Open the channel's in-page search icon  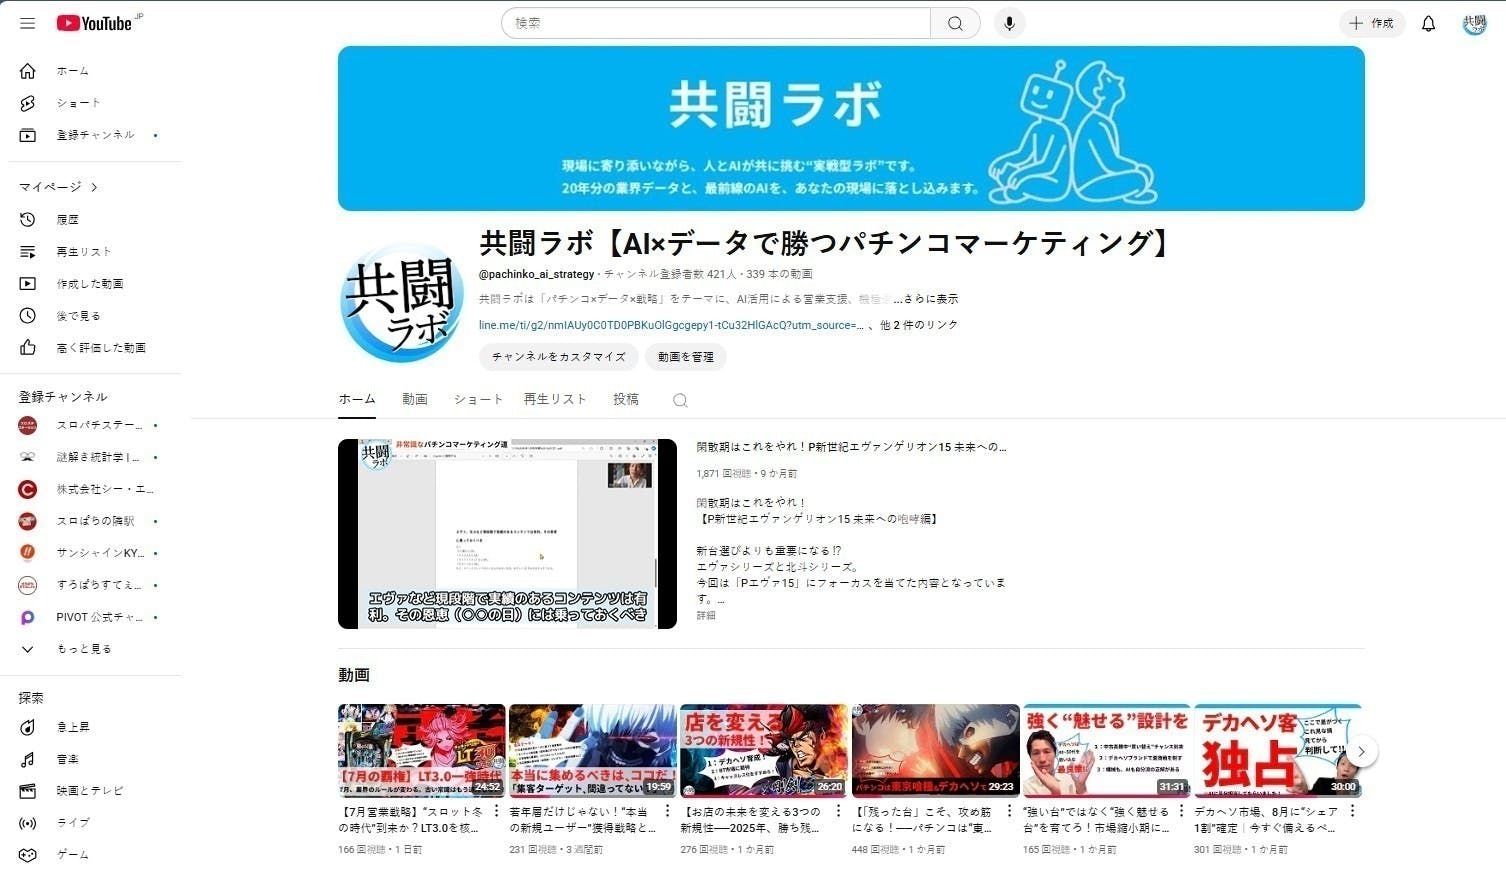click(x=679, y=399)
